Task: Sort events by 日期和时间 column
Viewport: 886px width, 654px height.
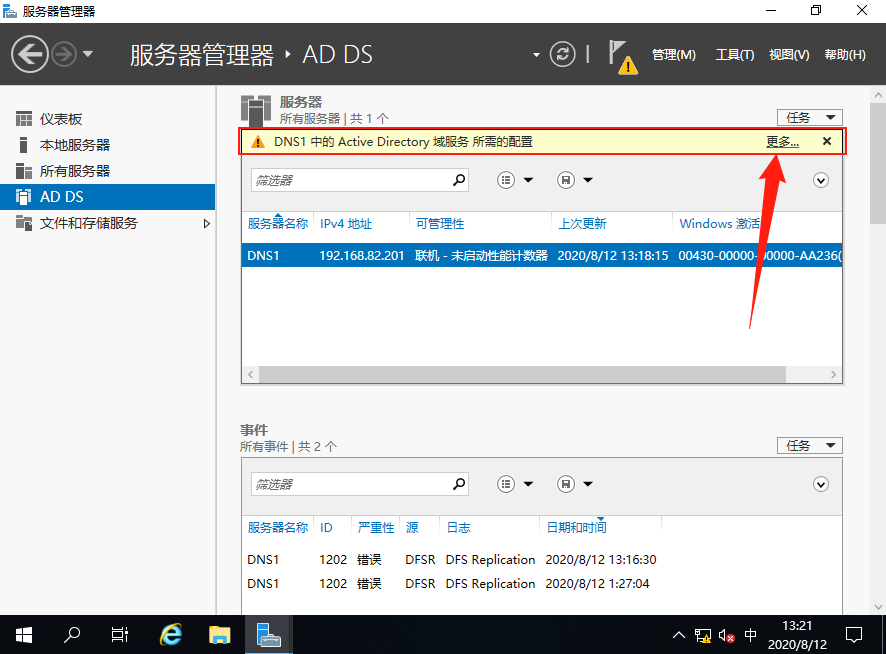Action: (x=576, y=528)
